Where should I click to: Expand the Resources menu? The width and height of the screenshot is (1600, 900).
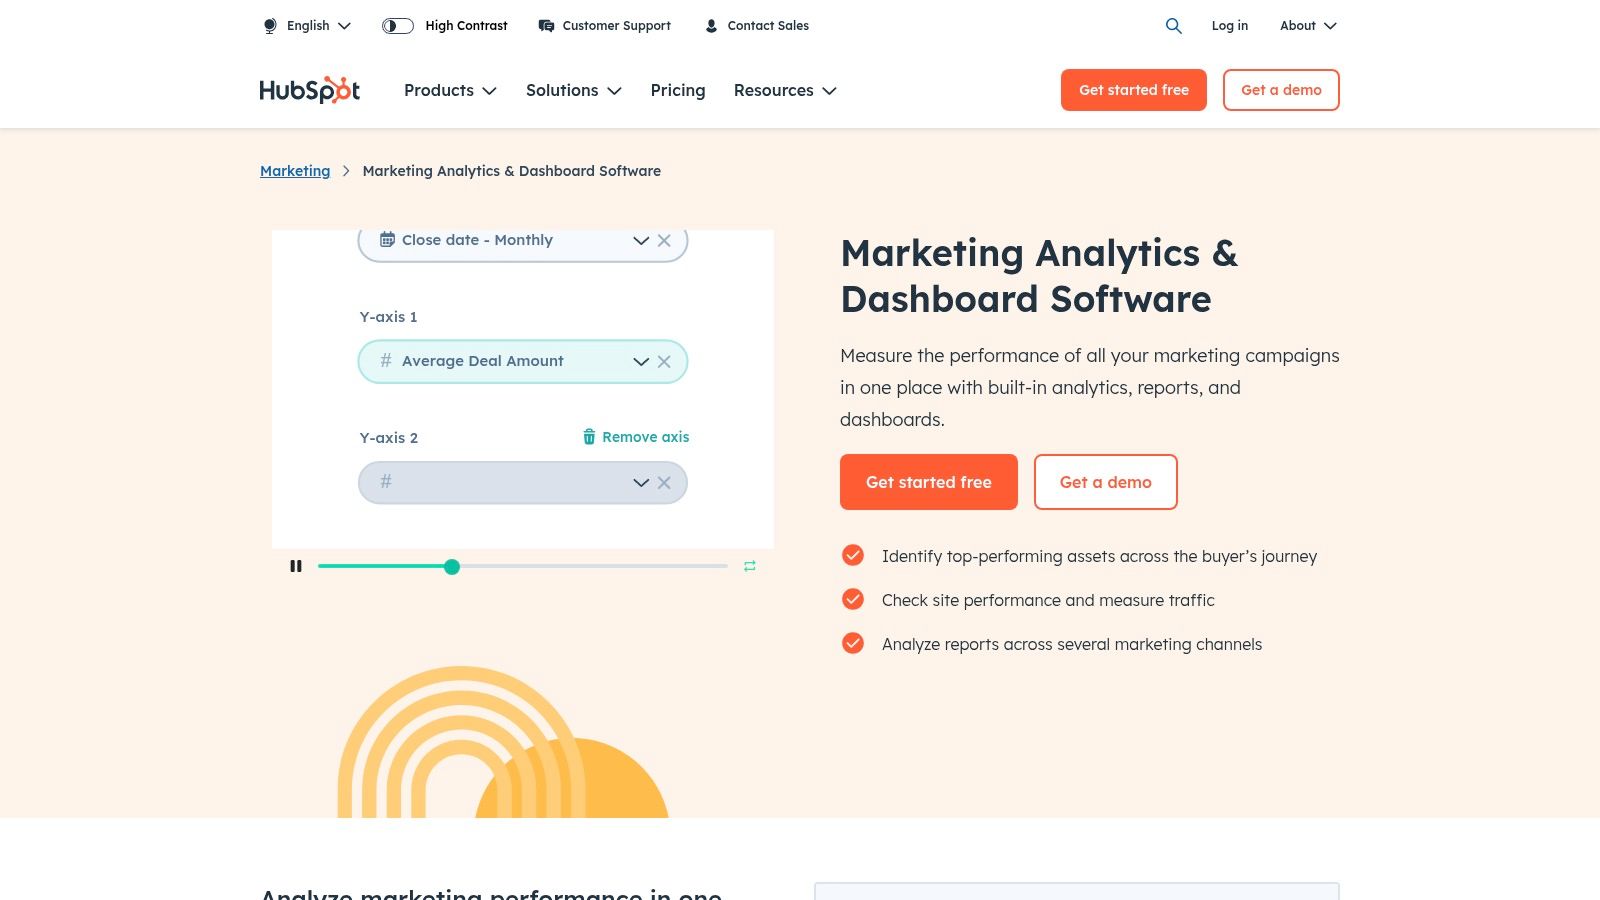(785, 90)
